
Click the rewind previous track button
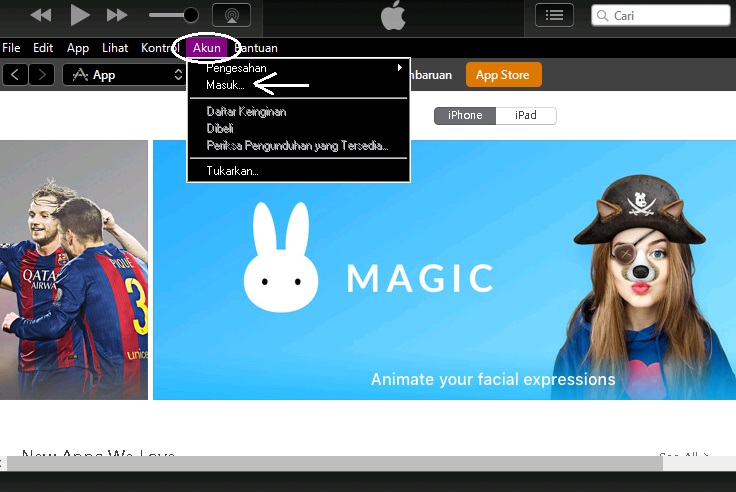[x=41, y=15]
